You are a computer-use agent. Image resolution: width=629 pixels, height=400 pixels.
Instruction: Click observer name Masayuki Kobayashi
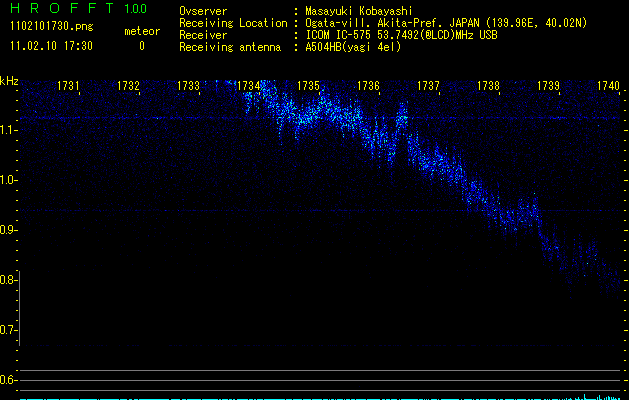point(356,11)
